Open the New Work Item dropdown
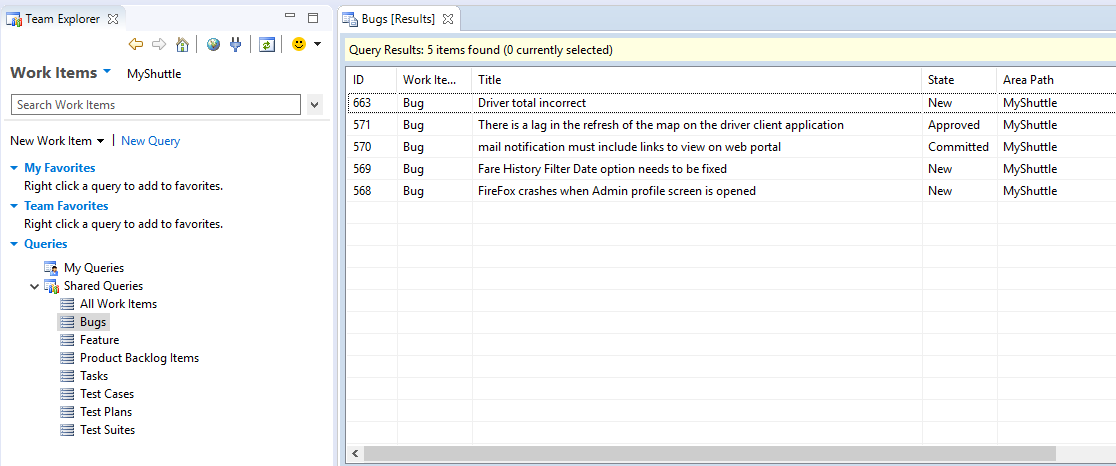 (58, 141)
